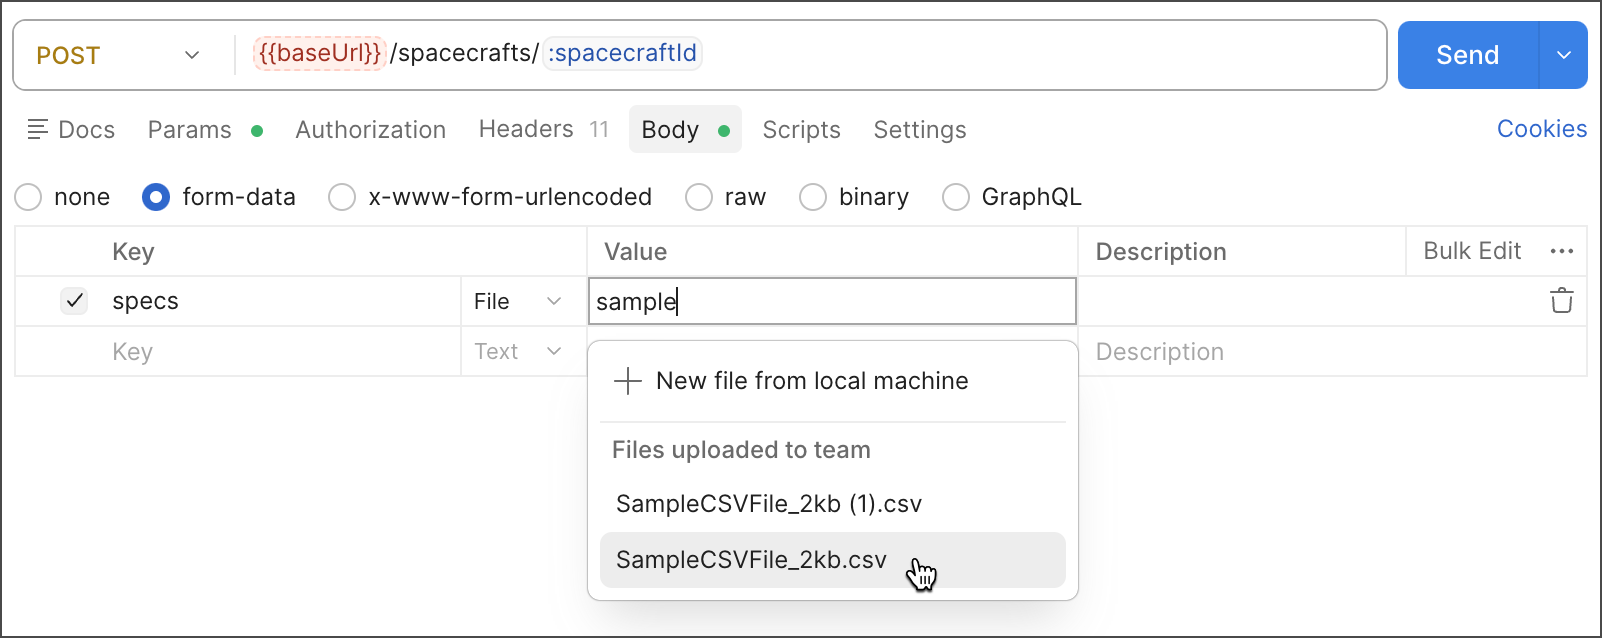Select the GraphQL body option

(956, 198)
